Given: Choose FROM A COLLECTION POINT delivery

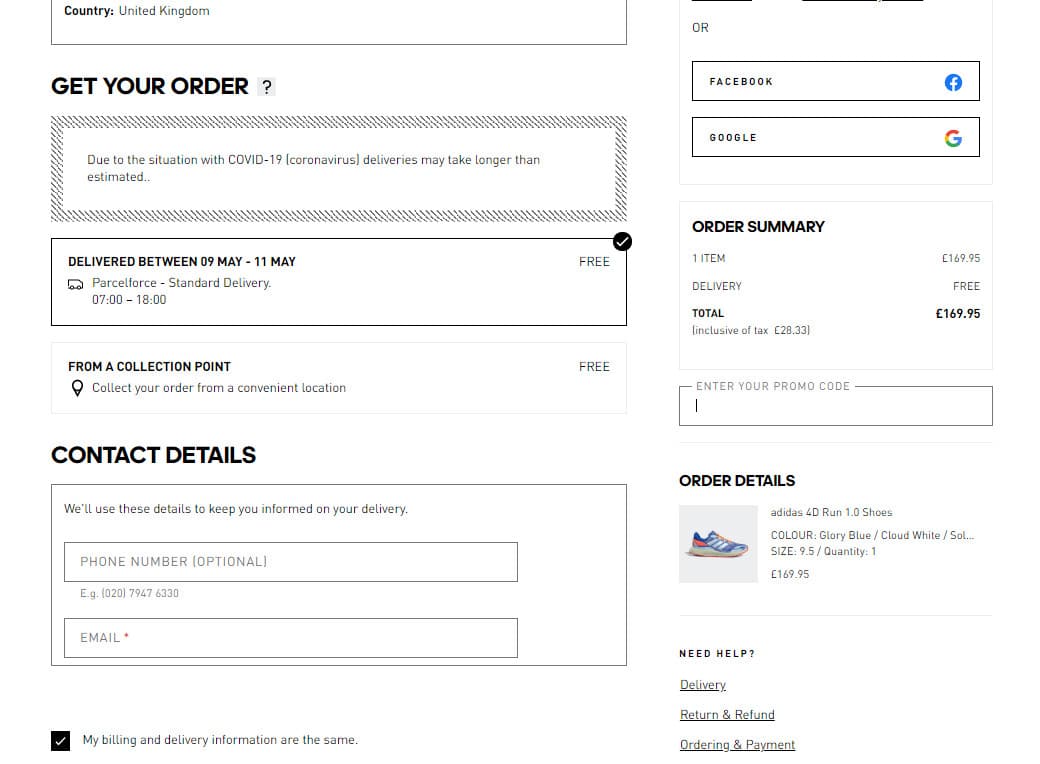Looking at the screenshot, I should point(339,377).
